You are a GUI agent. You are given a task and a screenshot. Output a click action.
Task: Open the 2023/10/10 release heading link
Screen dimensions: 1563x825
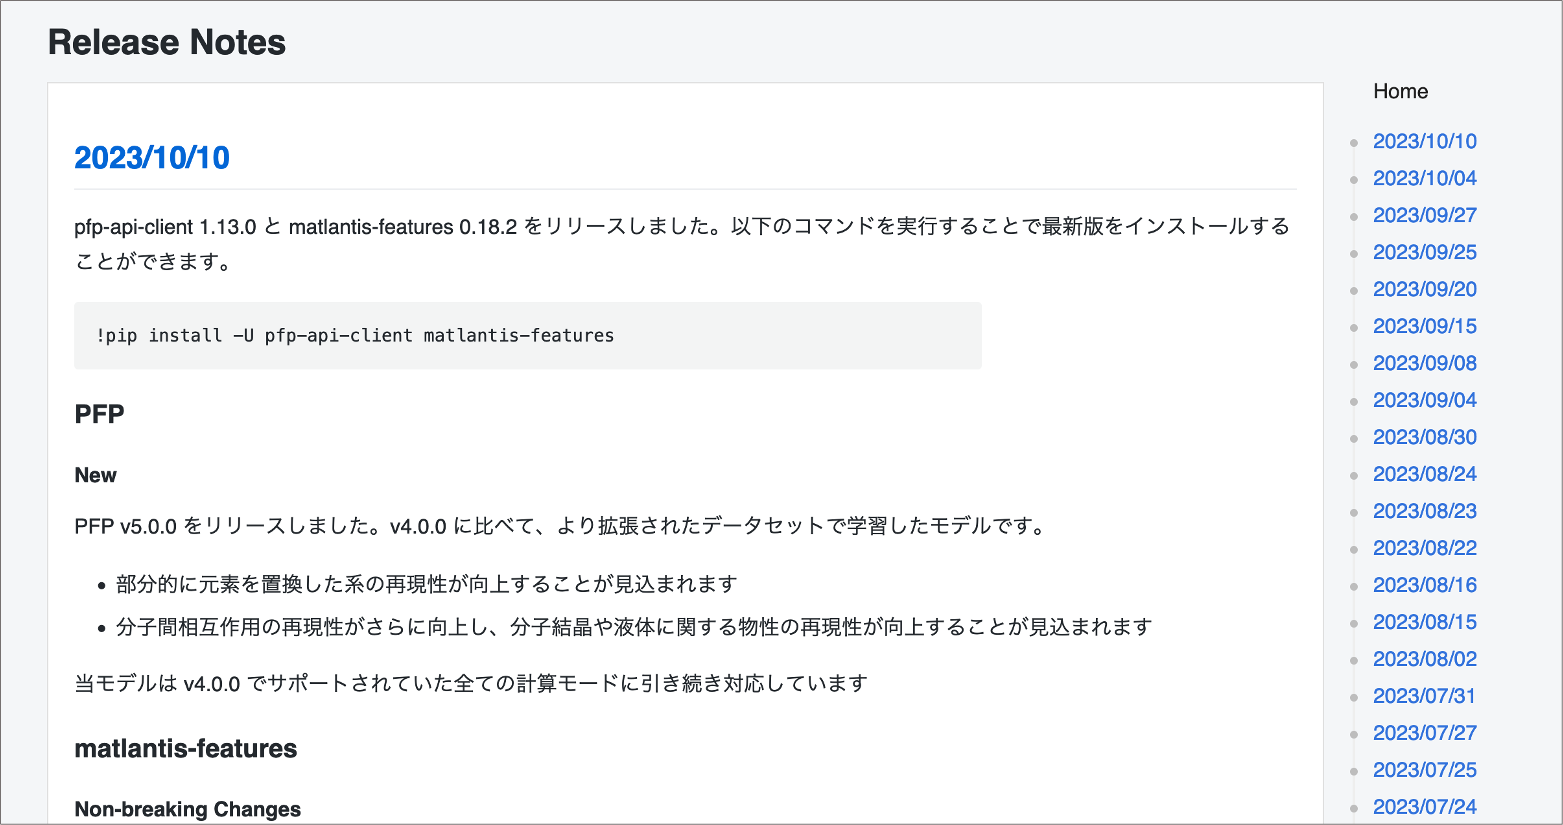point(152,158)
